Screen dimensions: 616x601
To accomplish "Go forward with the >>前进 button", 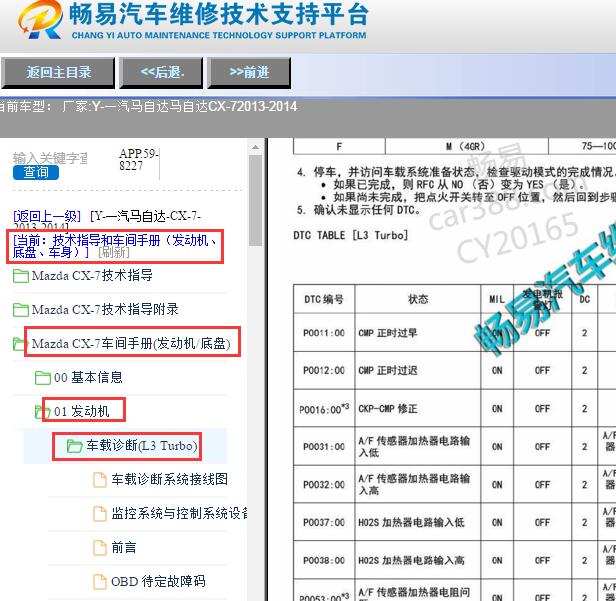I will tap(249, 73).
